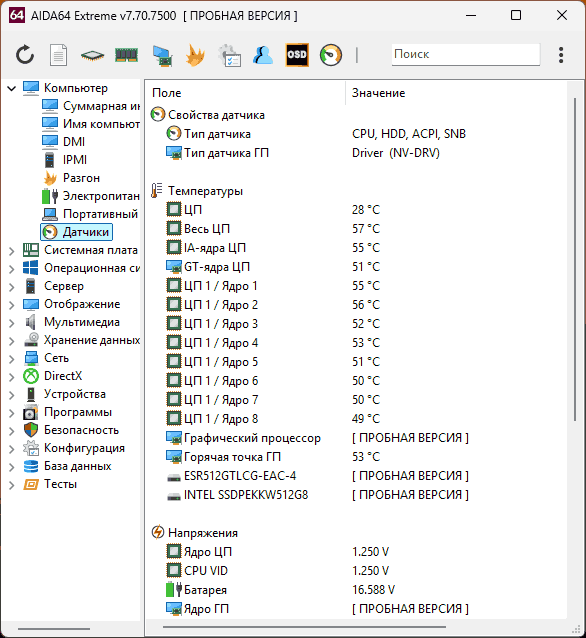Collapse the Компьютер tree node
586x638 pixels.
click(x=12, y=88)
